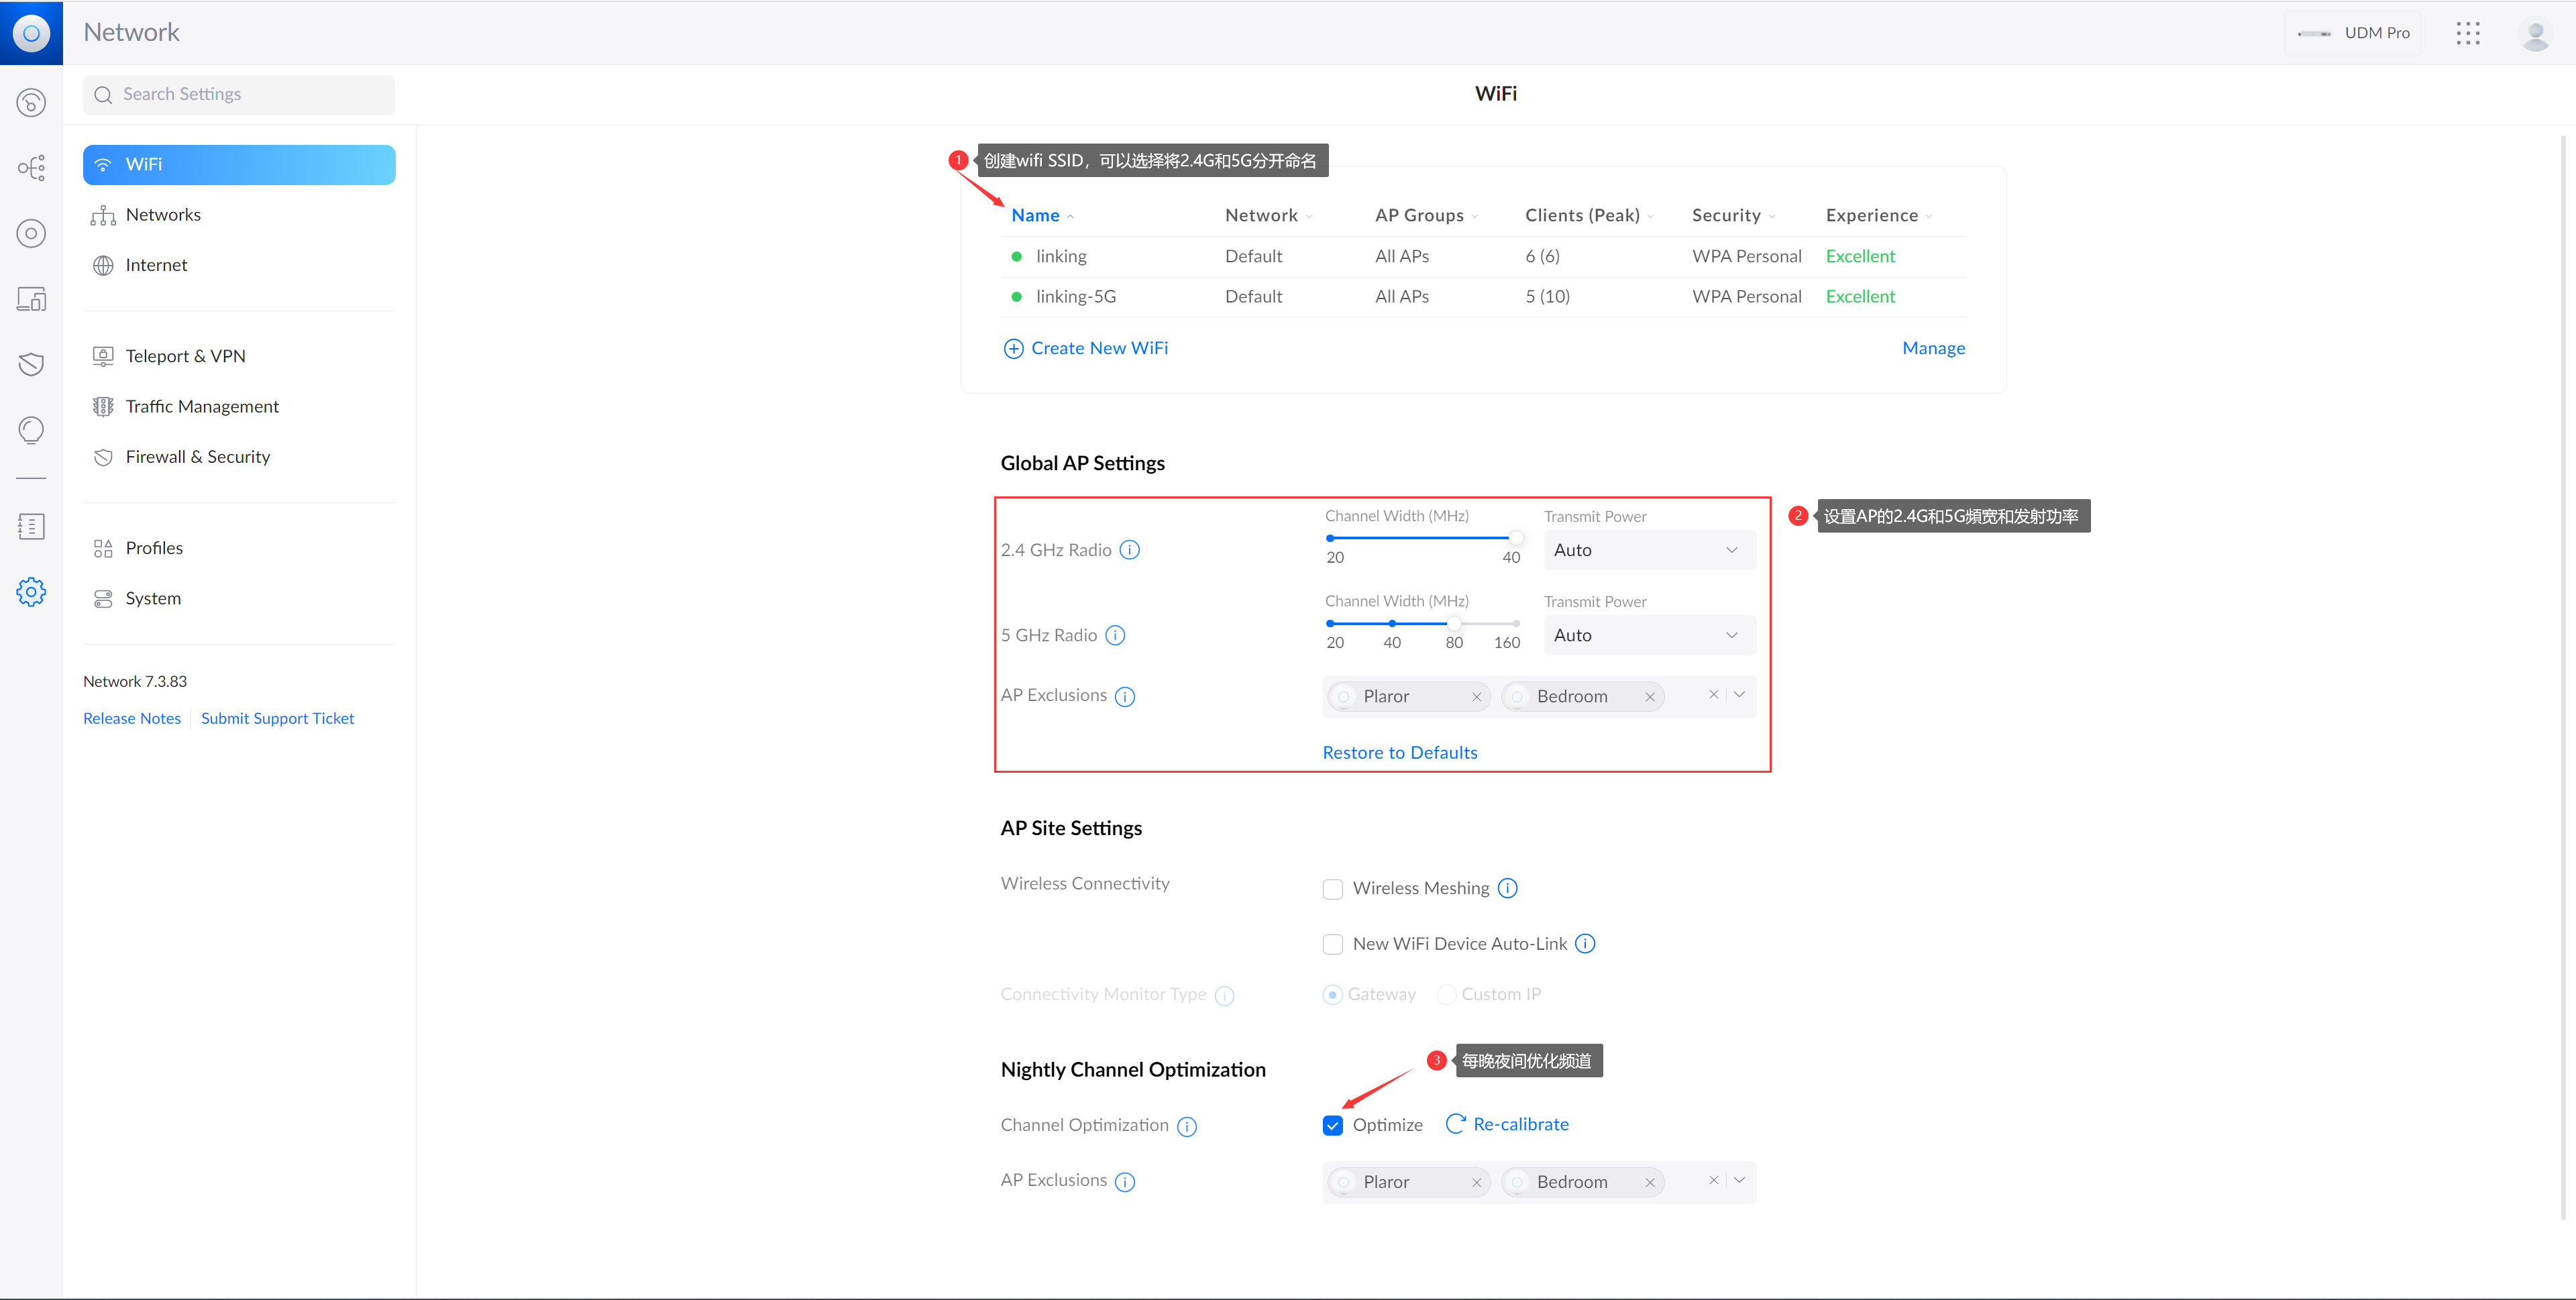This screenshot has height=1300, width=2576.
Task: Click the UniFi logo icon
Action: click(x=31, y=33)
